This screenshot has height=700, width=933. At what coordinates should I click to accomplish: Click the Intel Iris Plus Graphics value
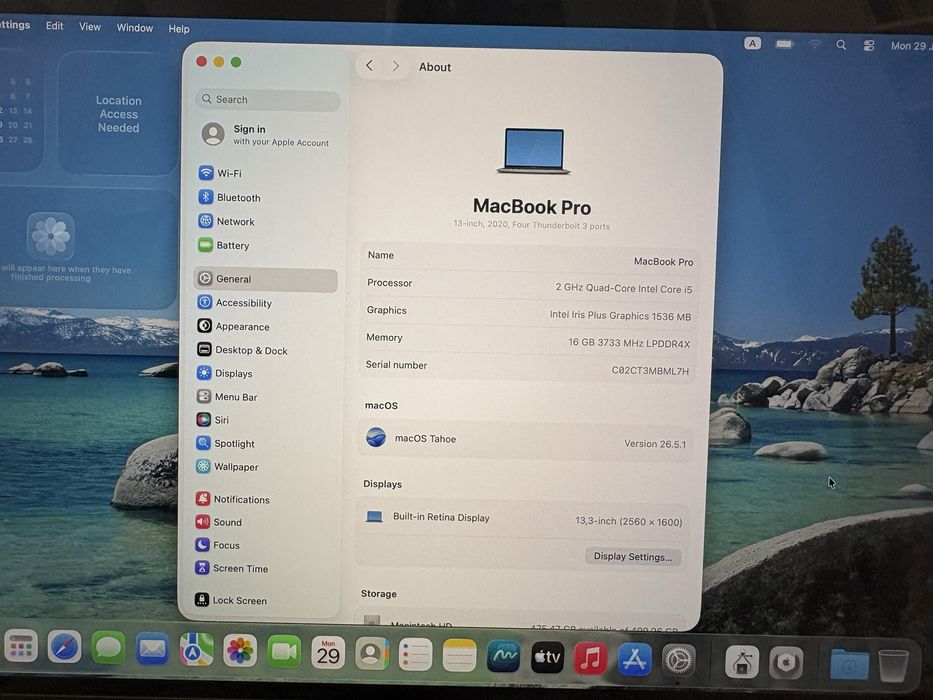point(620,315)
